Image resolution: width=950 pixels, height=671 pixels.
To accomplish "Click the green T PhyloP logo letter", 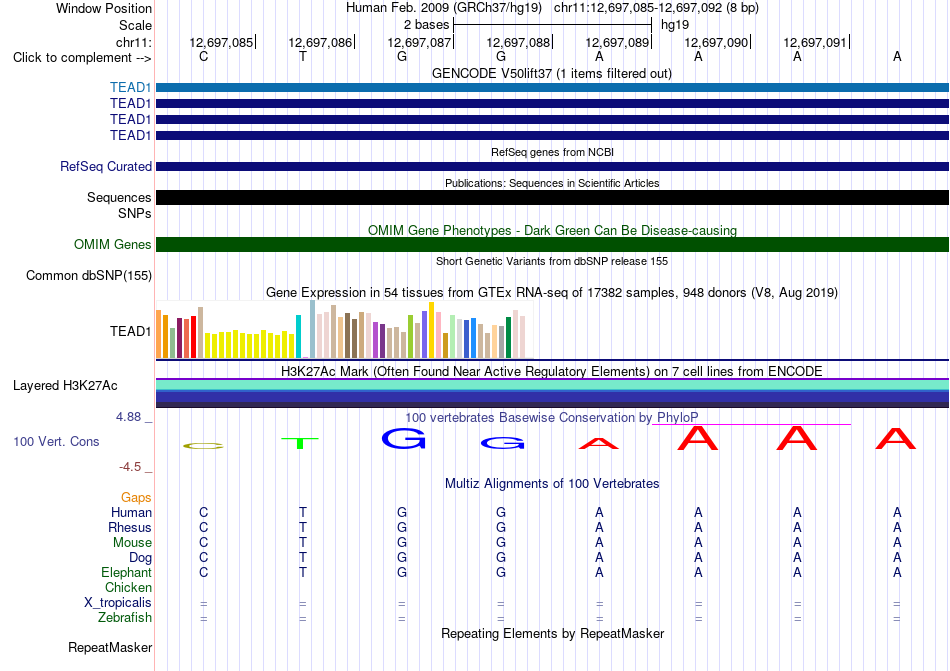I will 300,443.
